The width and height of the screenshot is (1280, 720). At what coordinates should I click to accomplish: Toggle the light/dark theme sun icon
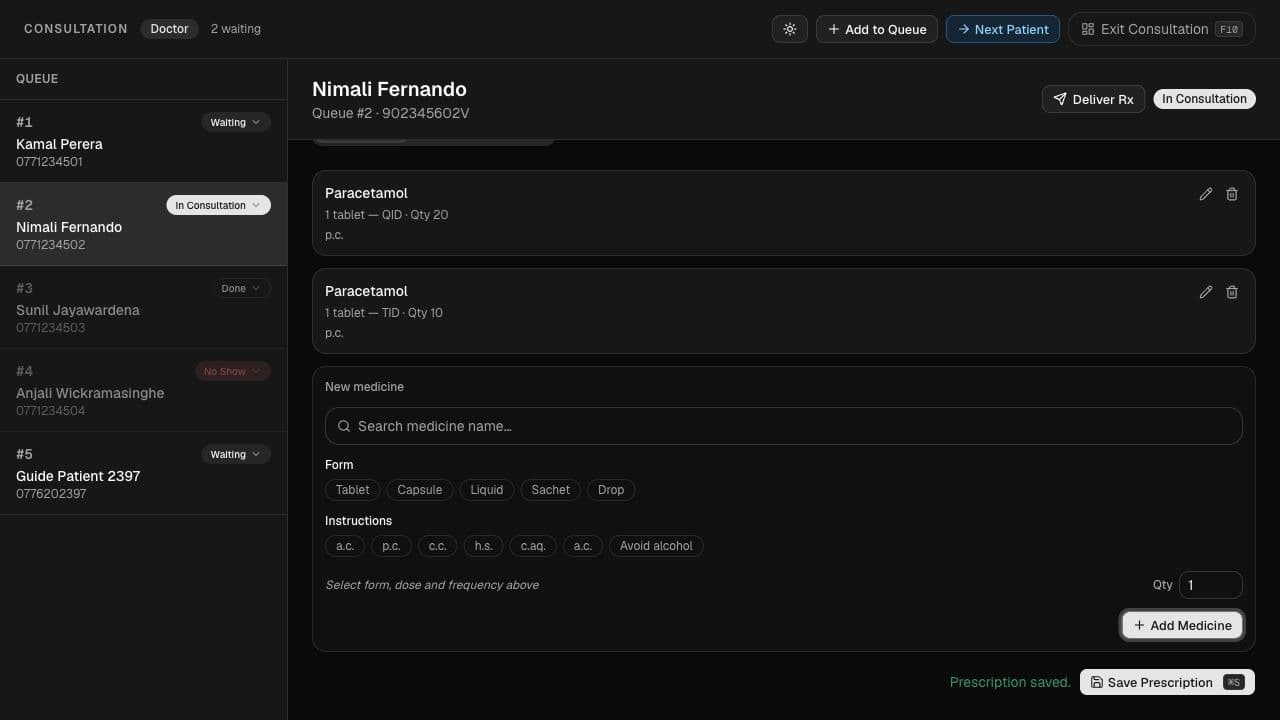pyautogui.click(x=789, y=29)
